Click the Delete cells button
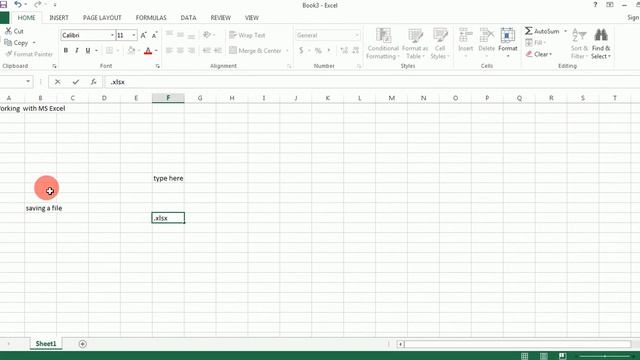Viewport: 640px width, 360px height. coord(487,43)
